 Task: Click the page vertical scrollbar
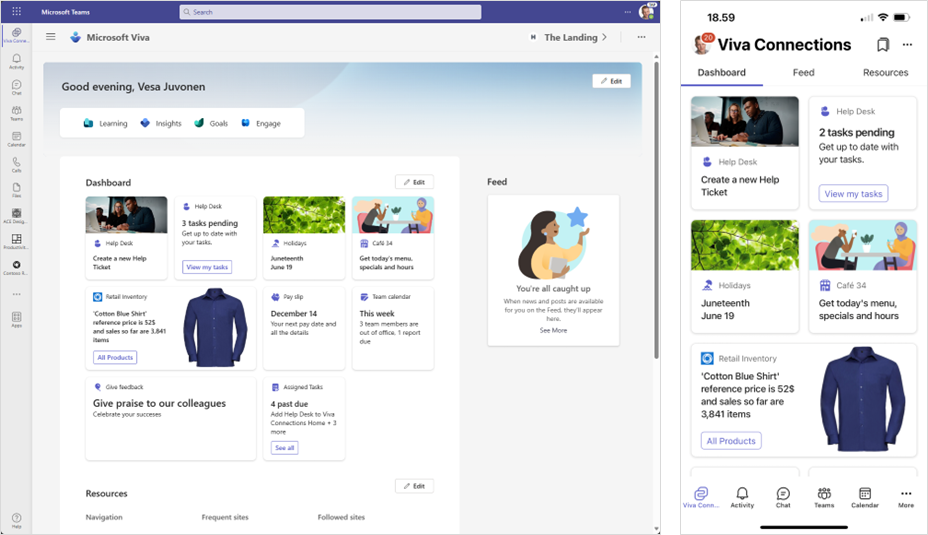click(x=656, y=210)
